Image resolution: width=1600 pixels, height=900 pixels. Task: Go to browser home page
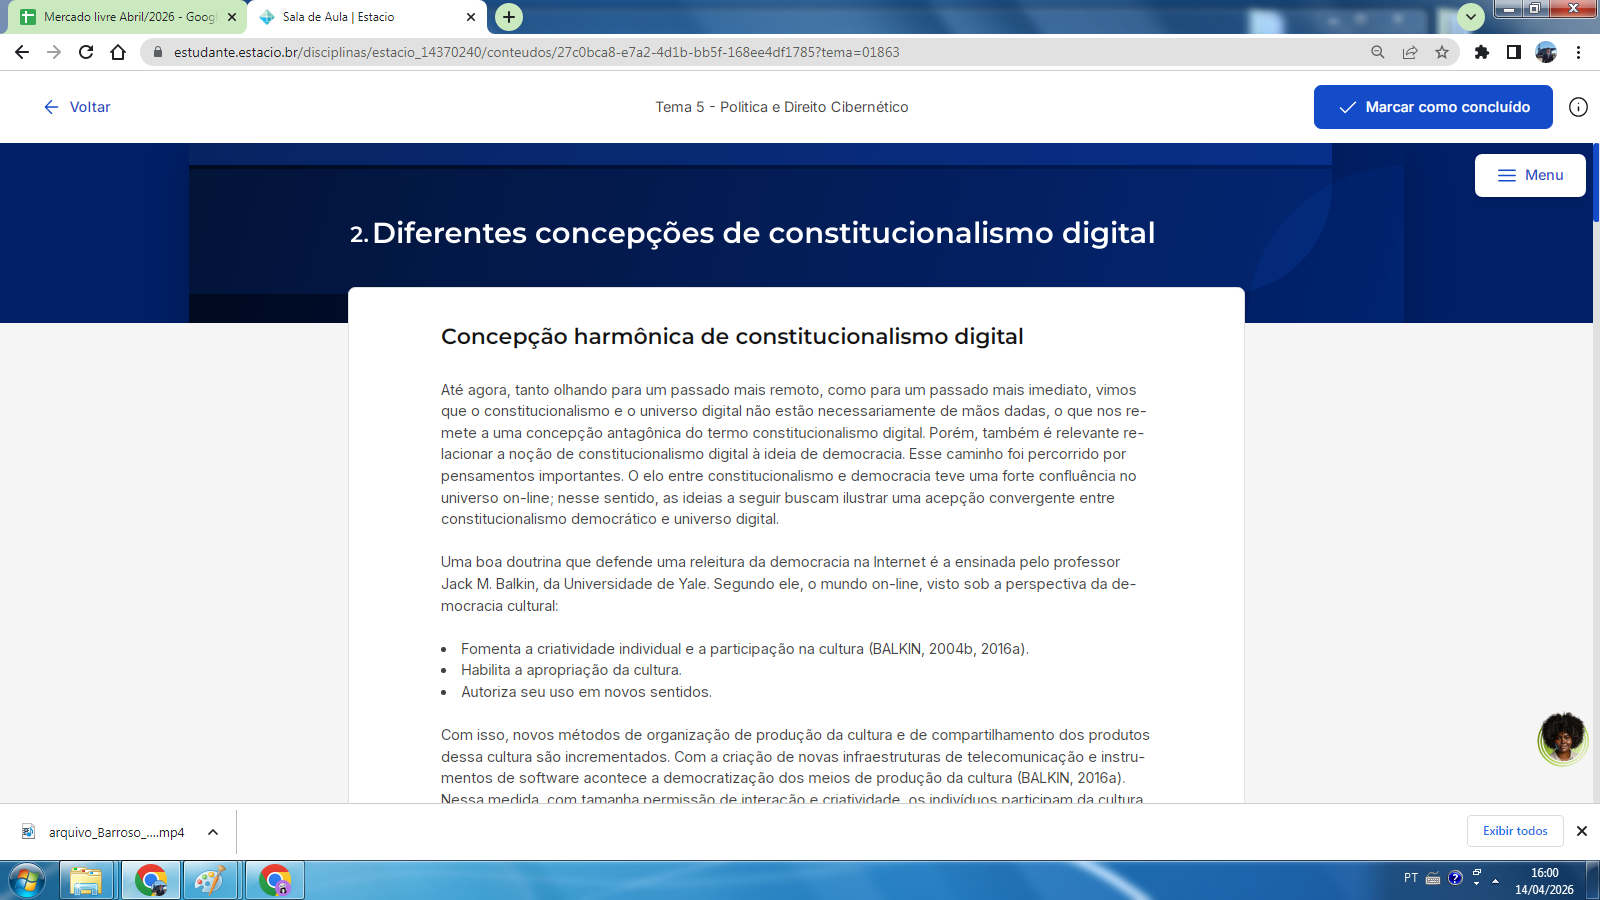pyautogui.click(x=118, y=52)
